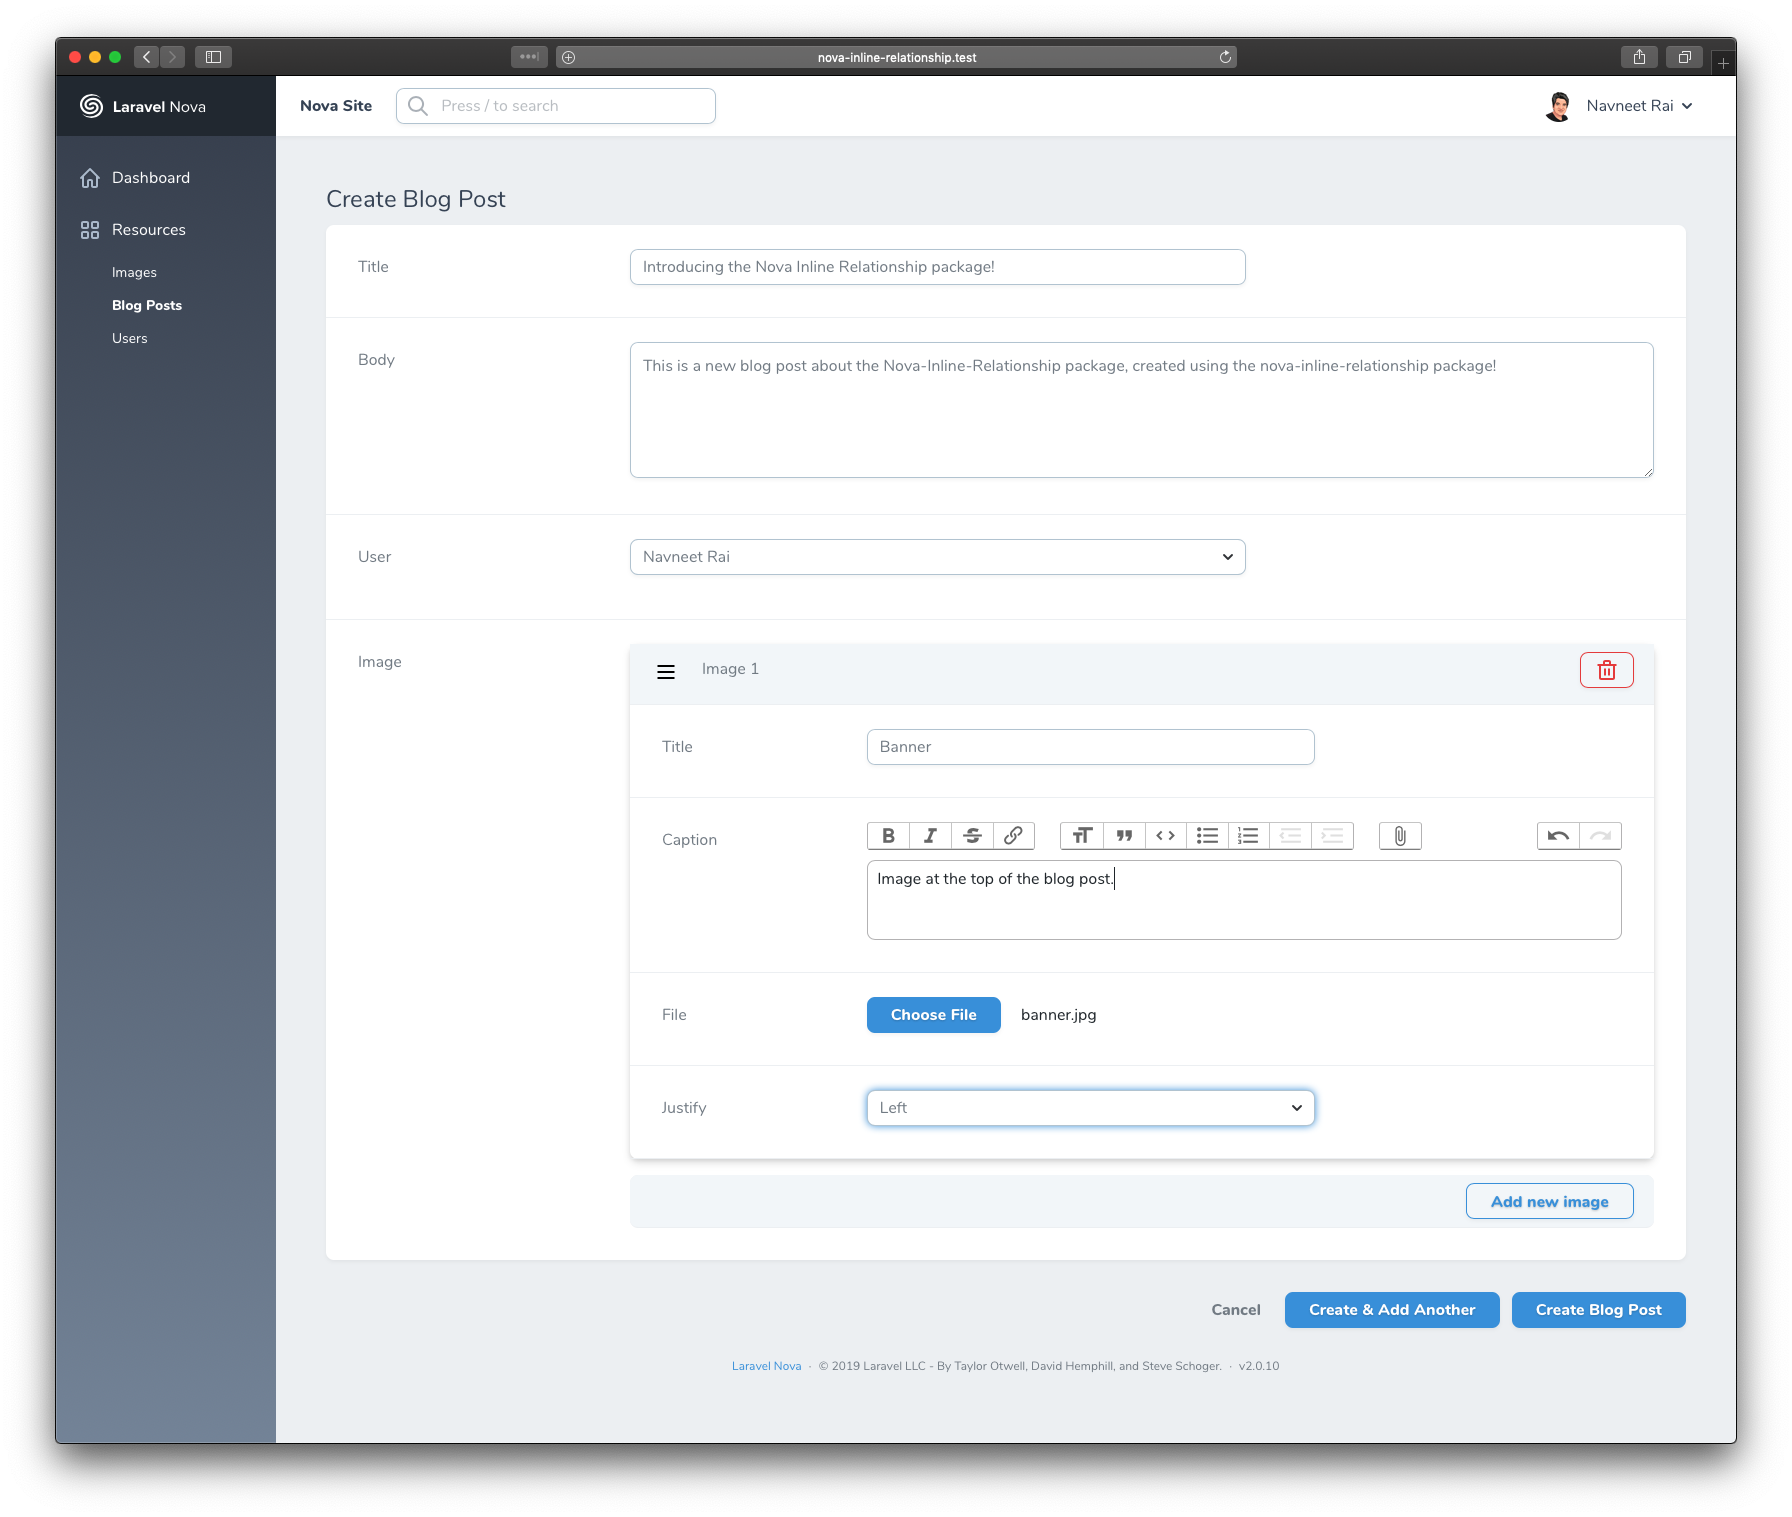Toggle bold formatting in Caption editor
This screenshot has height=1517, width=1792.
coord(888,836)
